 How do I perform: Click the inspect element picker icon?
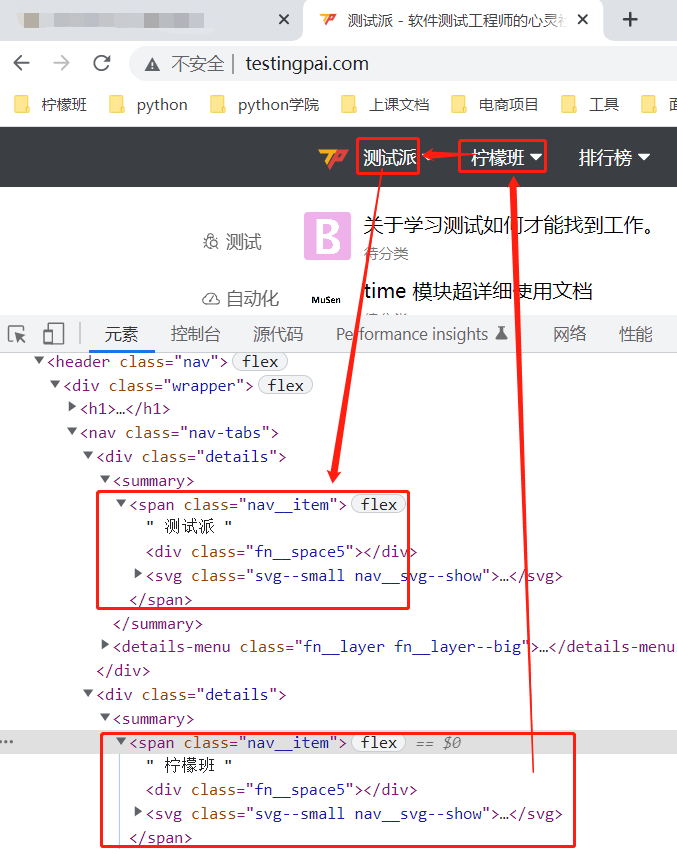coord(17,334)
